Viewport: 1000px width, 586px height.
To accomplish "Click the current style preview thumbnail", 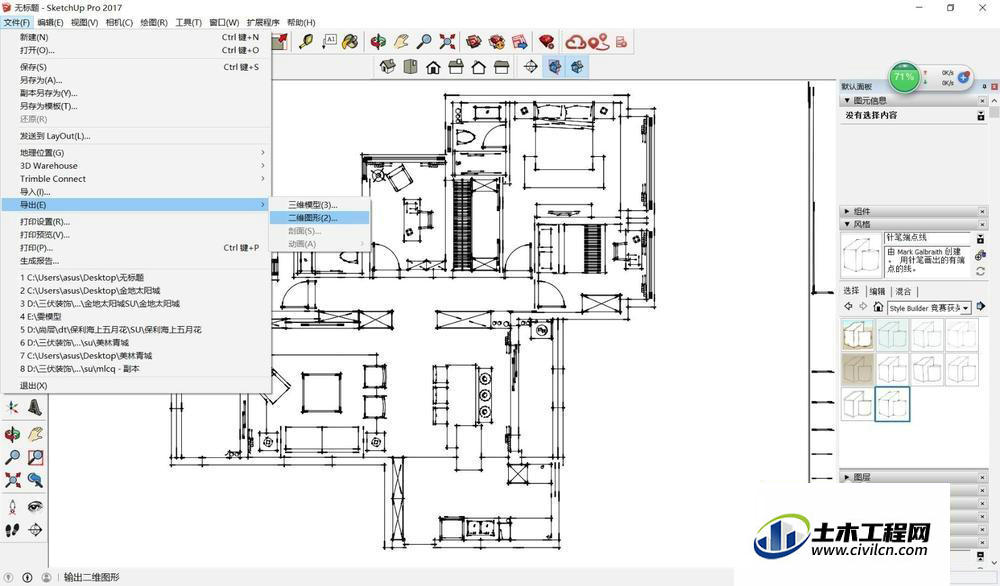I will tap(861, 255).
